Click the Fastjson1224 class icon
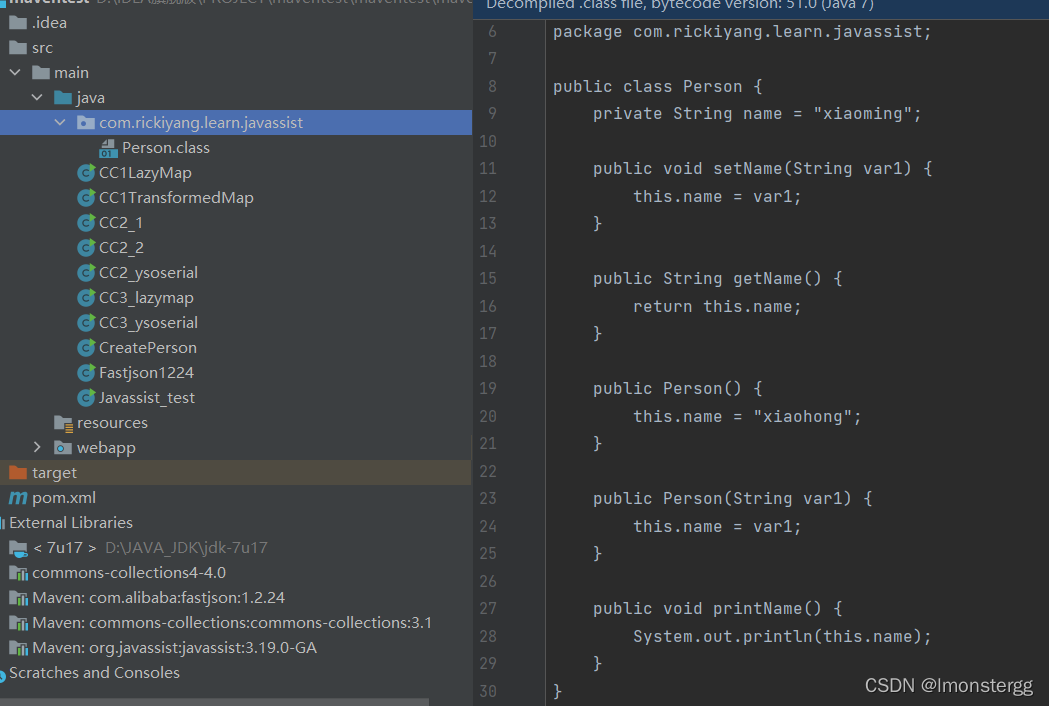 coord(86,373)
